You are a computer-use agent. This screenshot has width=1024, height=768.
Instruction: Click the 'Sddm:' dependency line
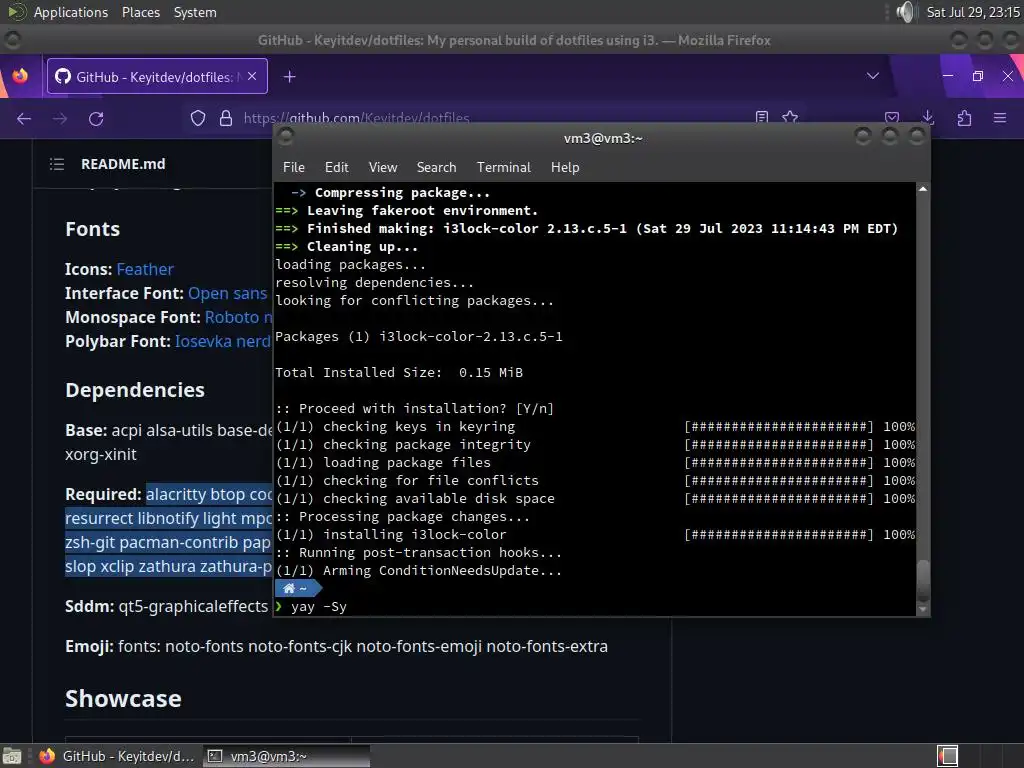[167, 607]
